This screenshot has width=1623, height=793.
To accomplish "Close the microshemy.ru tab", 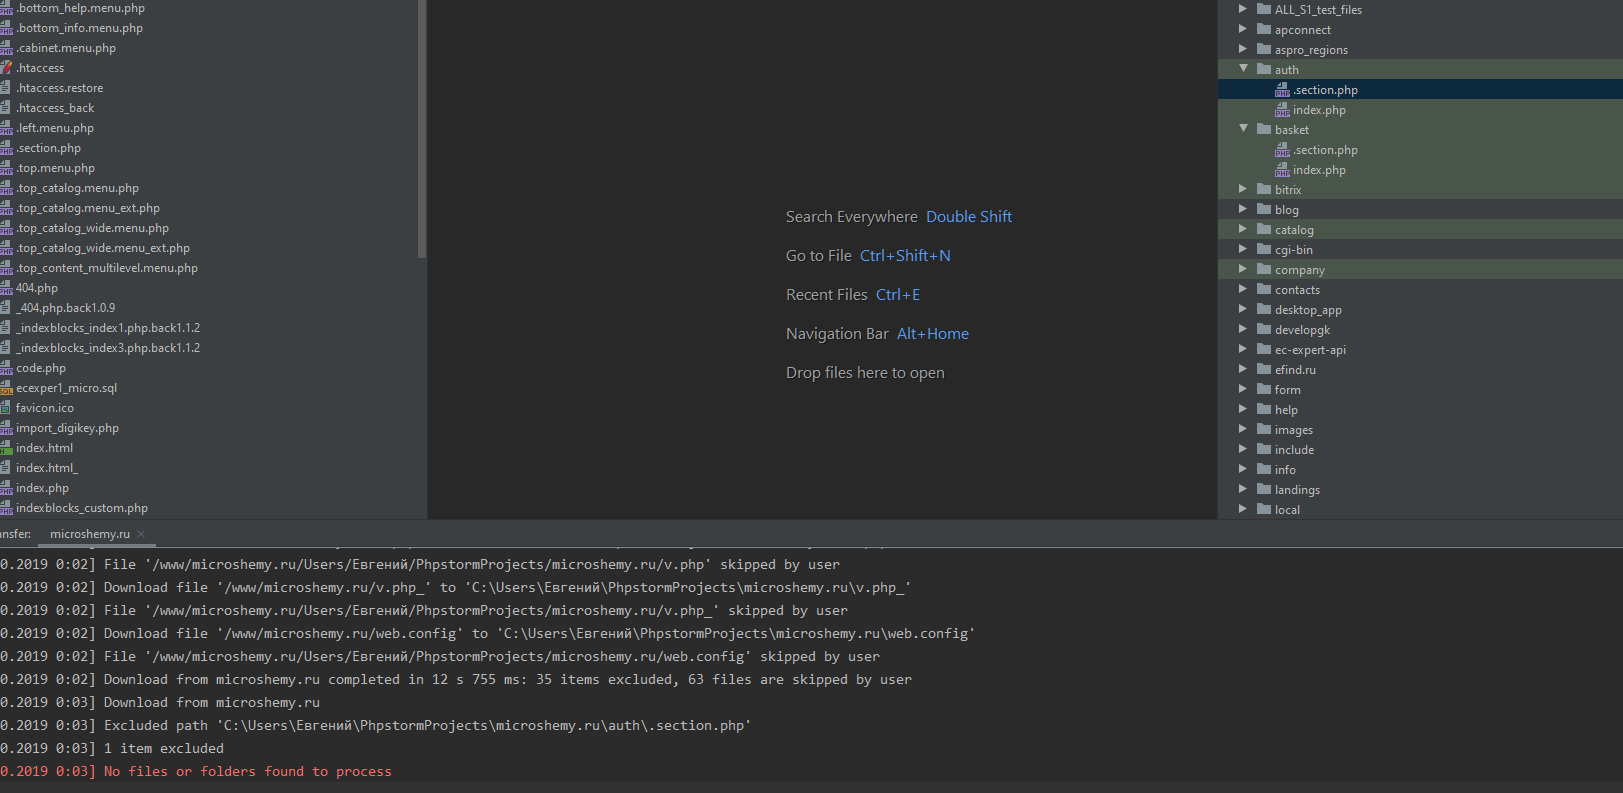I will click(x=141, y=534).
